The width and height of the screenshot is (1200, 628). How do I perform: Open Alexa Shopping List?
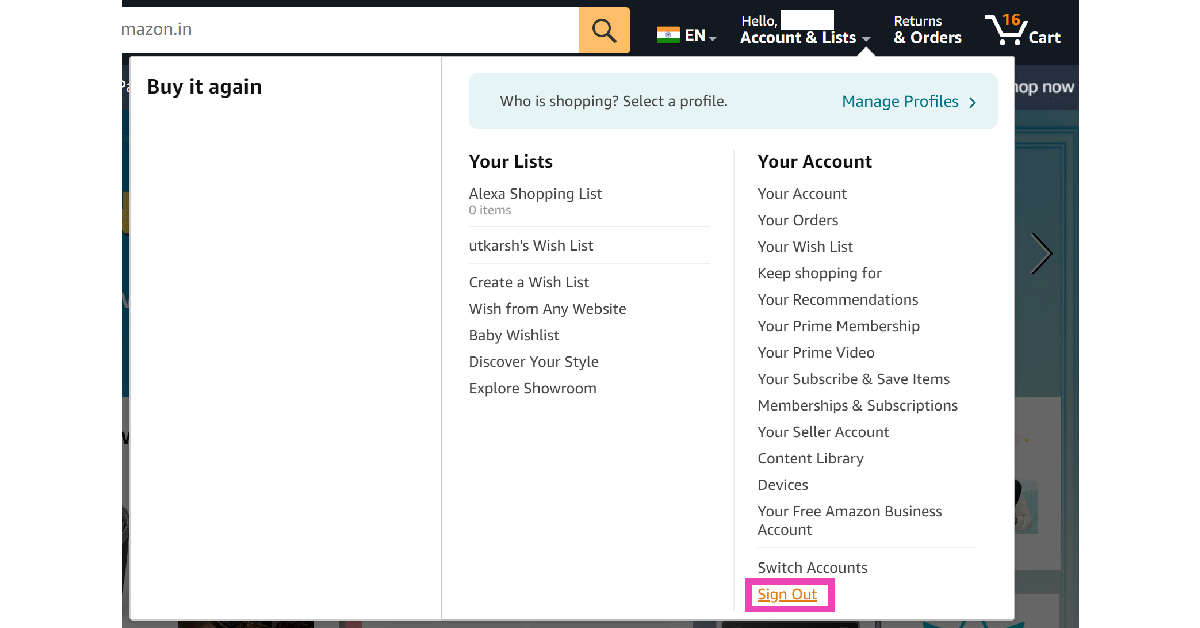coord(536,194)
